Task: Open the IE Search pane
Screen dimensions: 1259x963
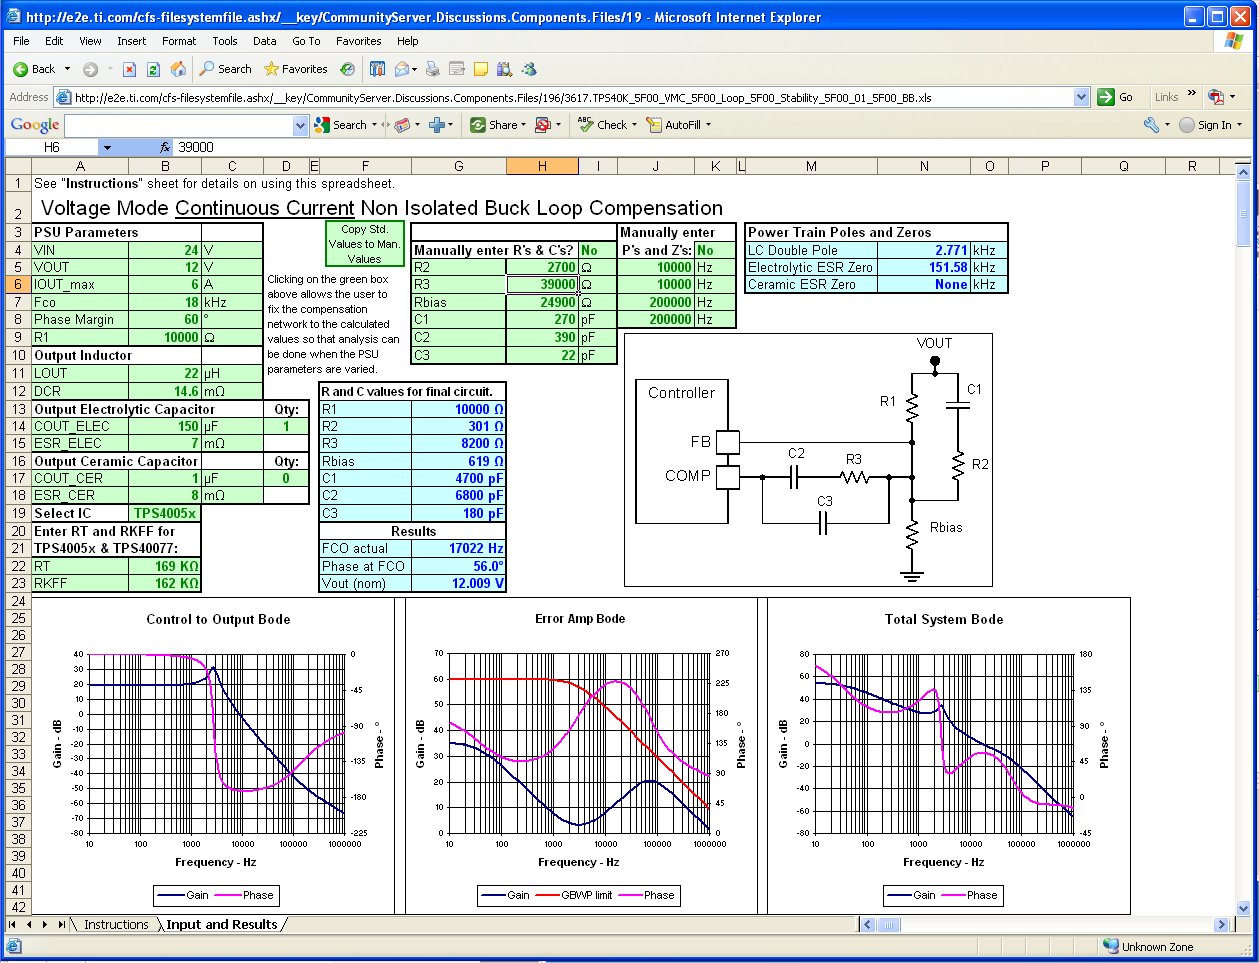Action: (225, 69)
